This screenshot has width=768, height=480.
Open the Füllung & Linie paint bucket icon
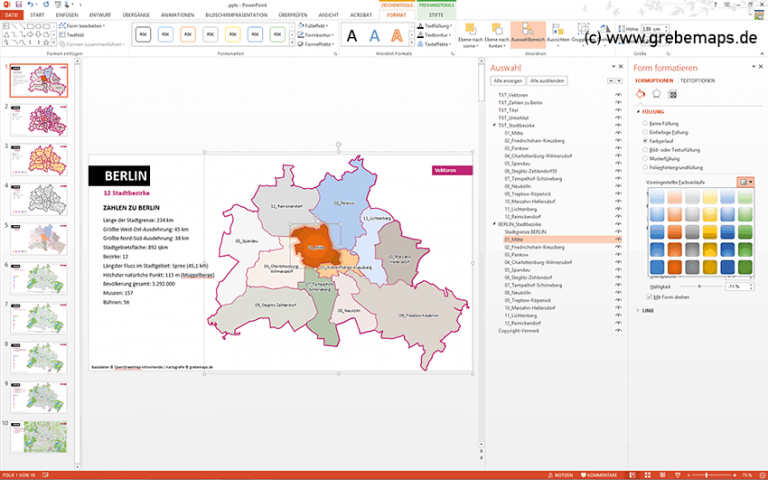(640, 94)
